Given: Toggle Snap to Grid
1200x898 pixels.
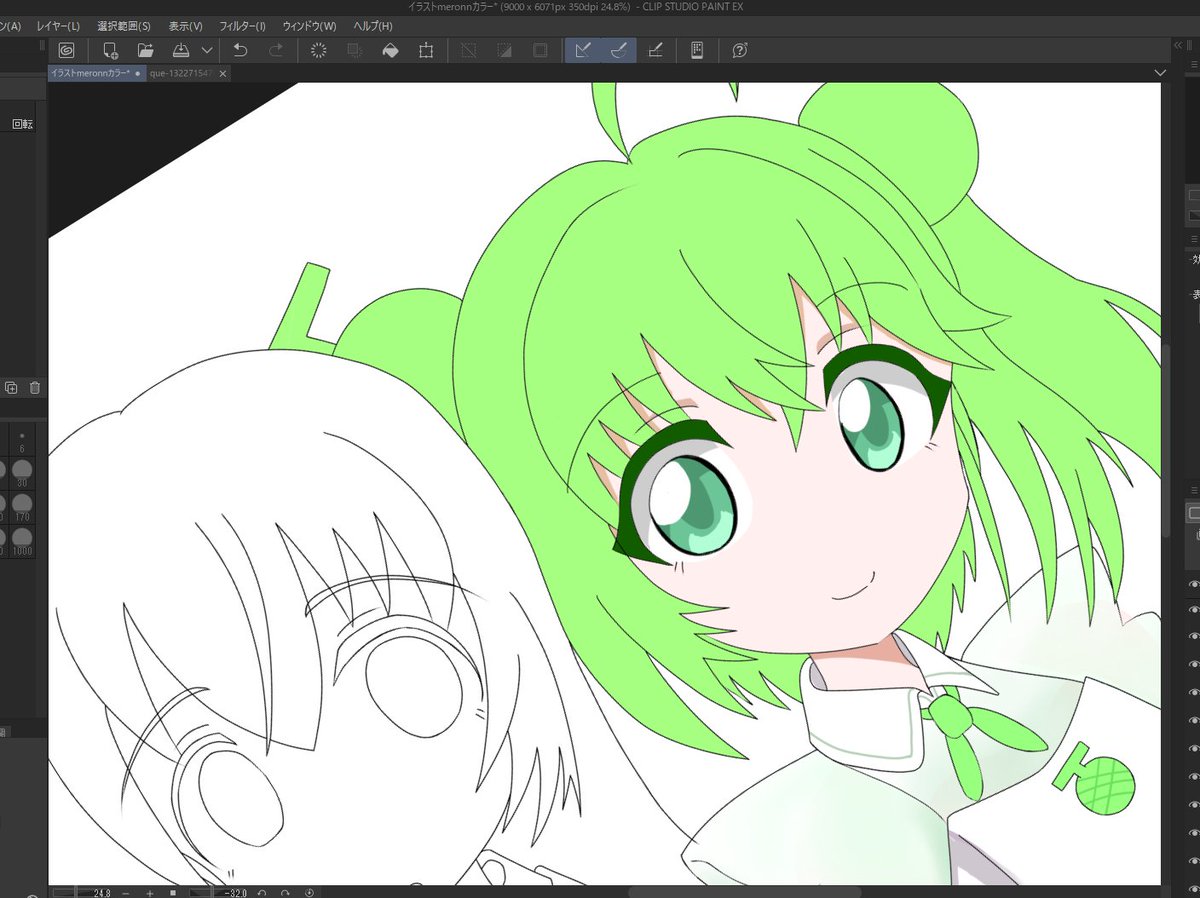Looking at the screenshot, I should pos(655,50).
